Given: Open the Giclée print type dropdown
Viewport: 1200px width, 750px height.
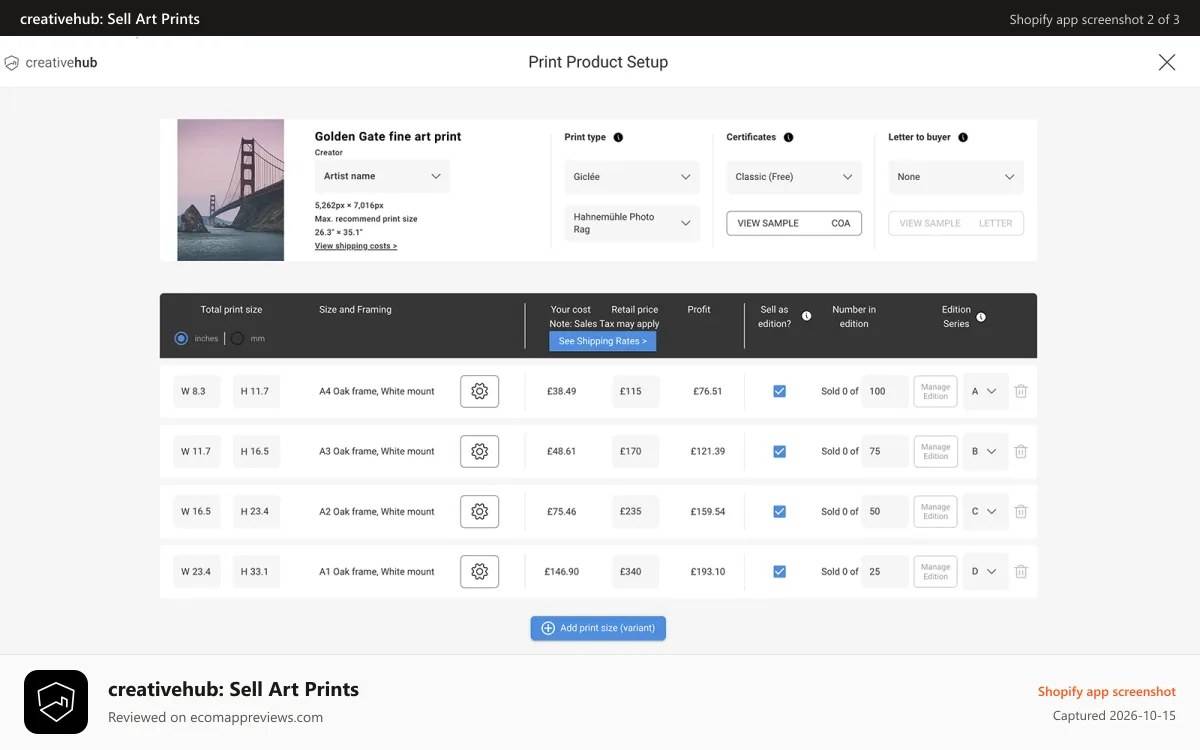Looking at the screenshot, I should click(632, 177).
